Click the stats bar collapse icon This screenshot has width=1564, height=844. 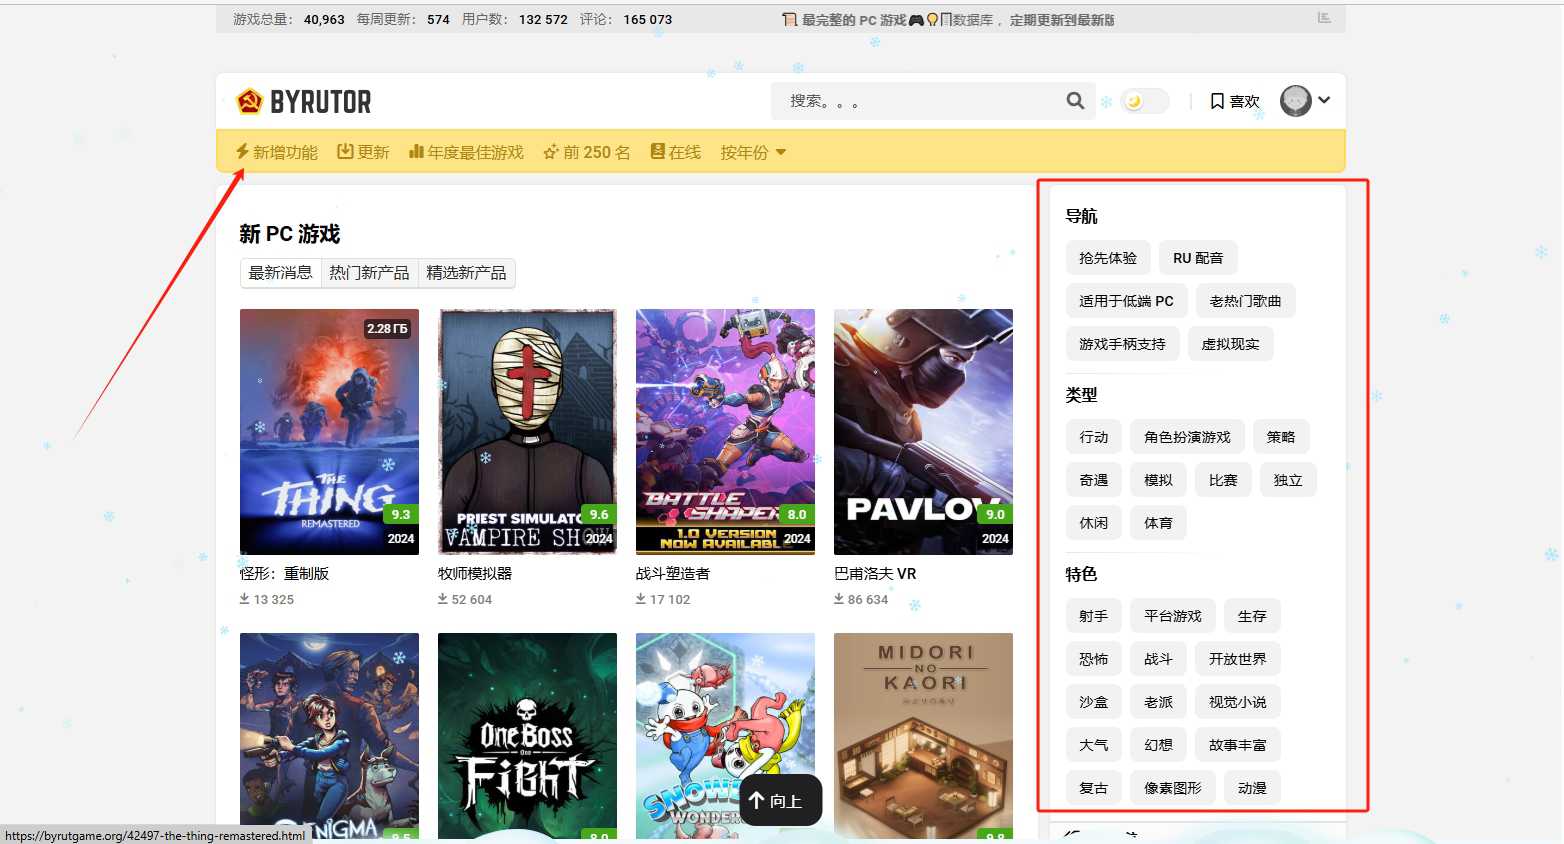pos(1324,18)
